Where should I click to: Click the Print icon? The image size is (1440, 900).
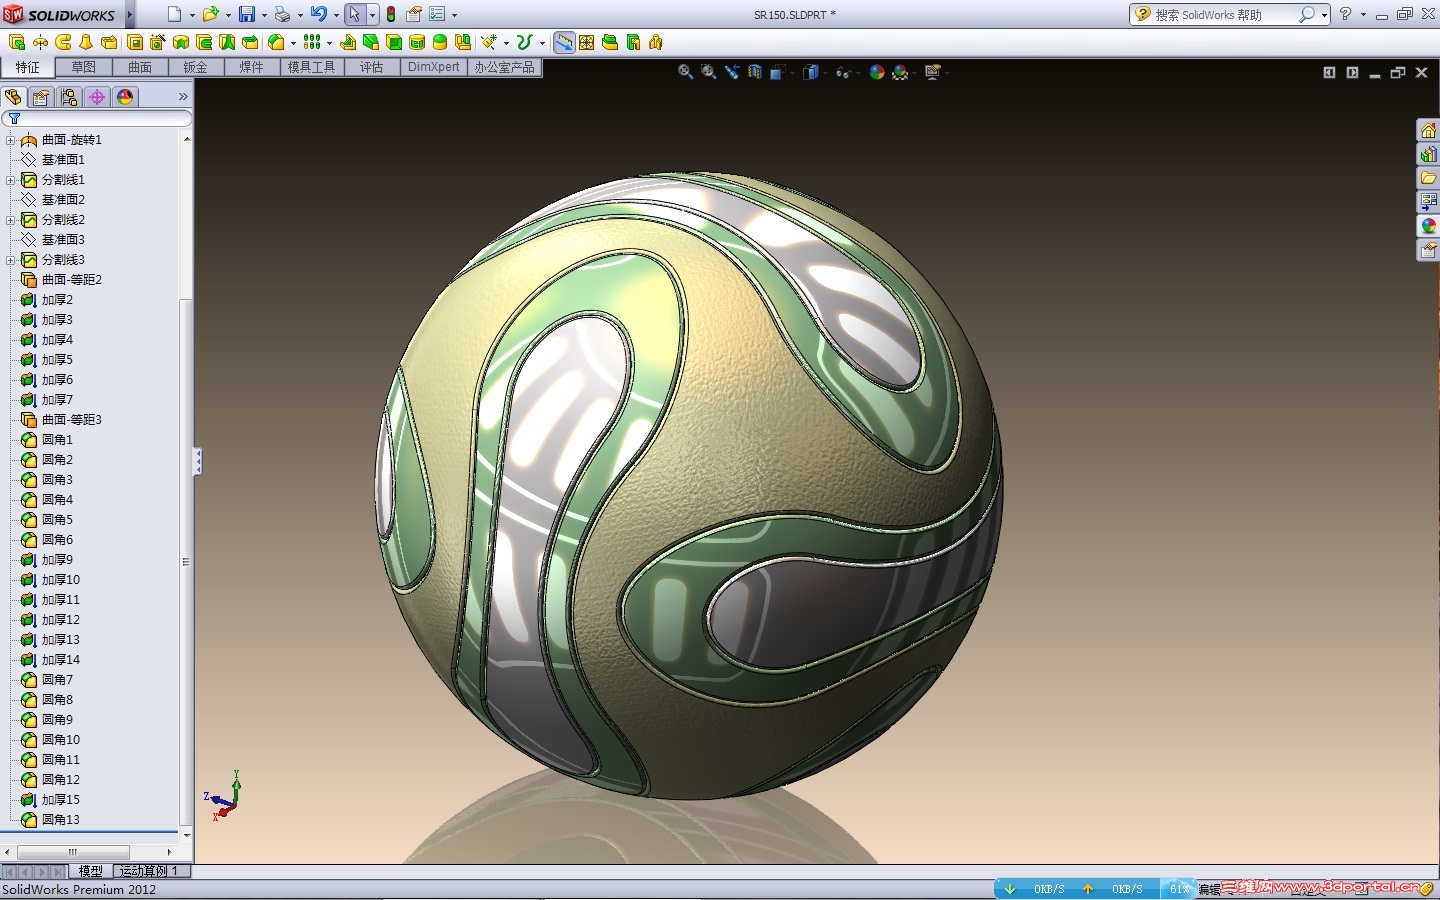point(283,14)
